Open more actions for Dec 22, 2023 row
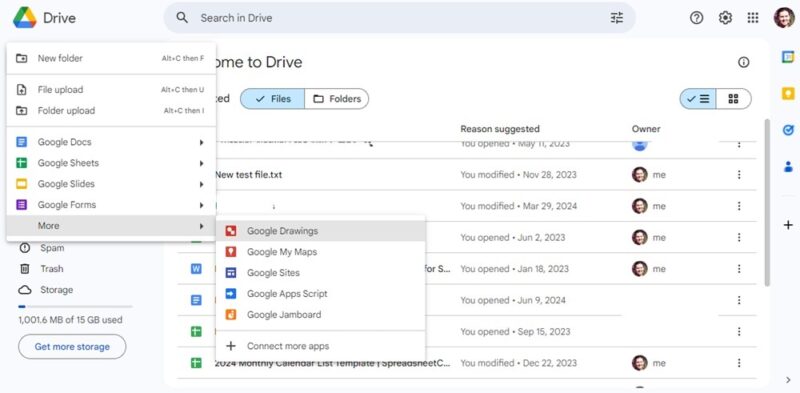Image resolution: width=800 pixels, height=393 pixels. click(739, 363)
